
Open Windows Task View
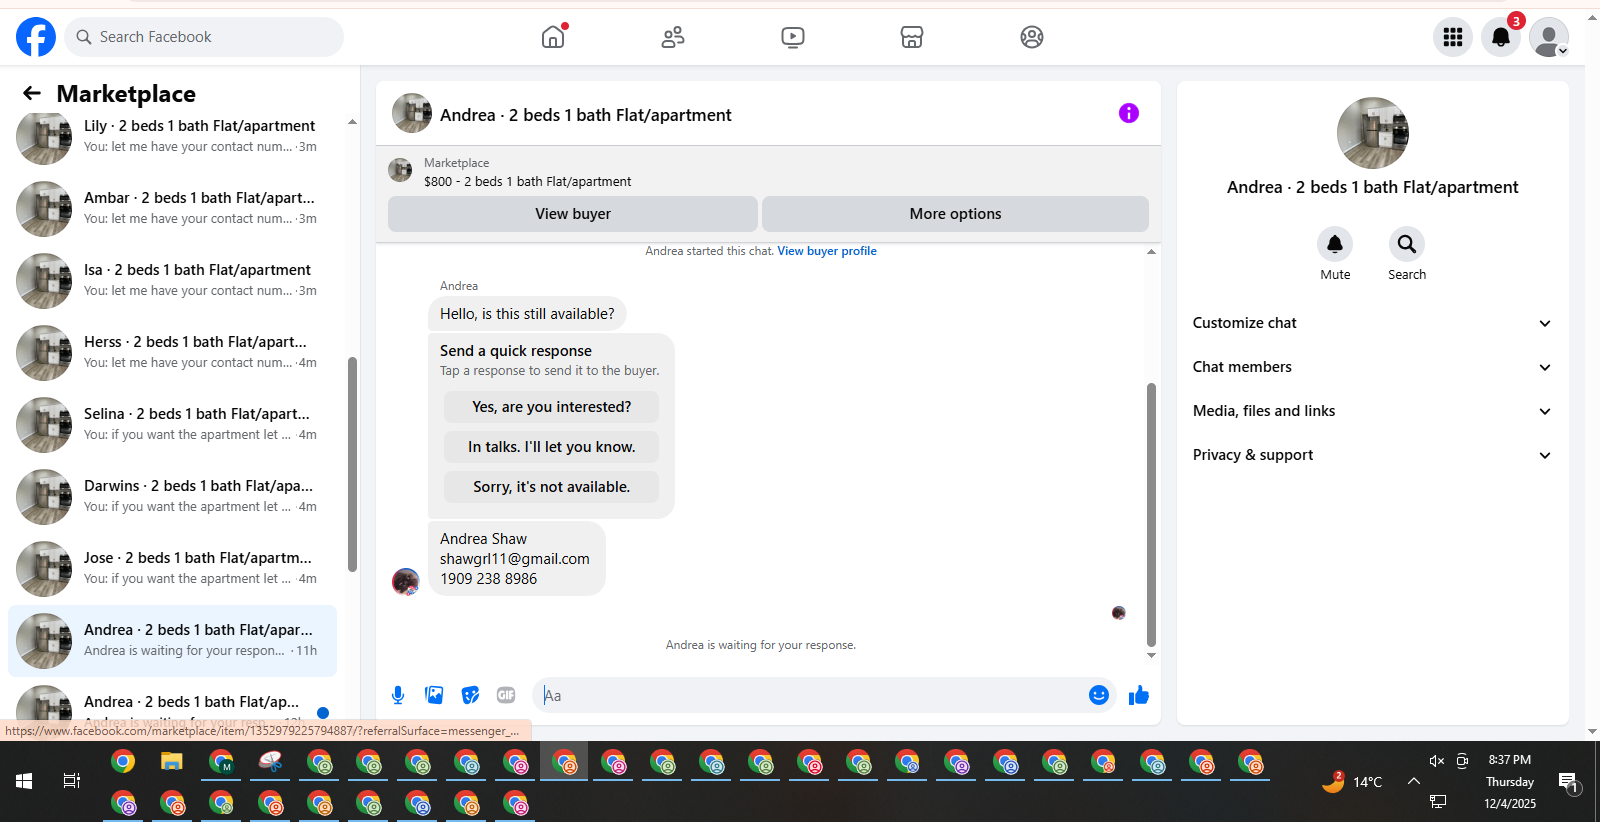click(x=72, y=781)
